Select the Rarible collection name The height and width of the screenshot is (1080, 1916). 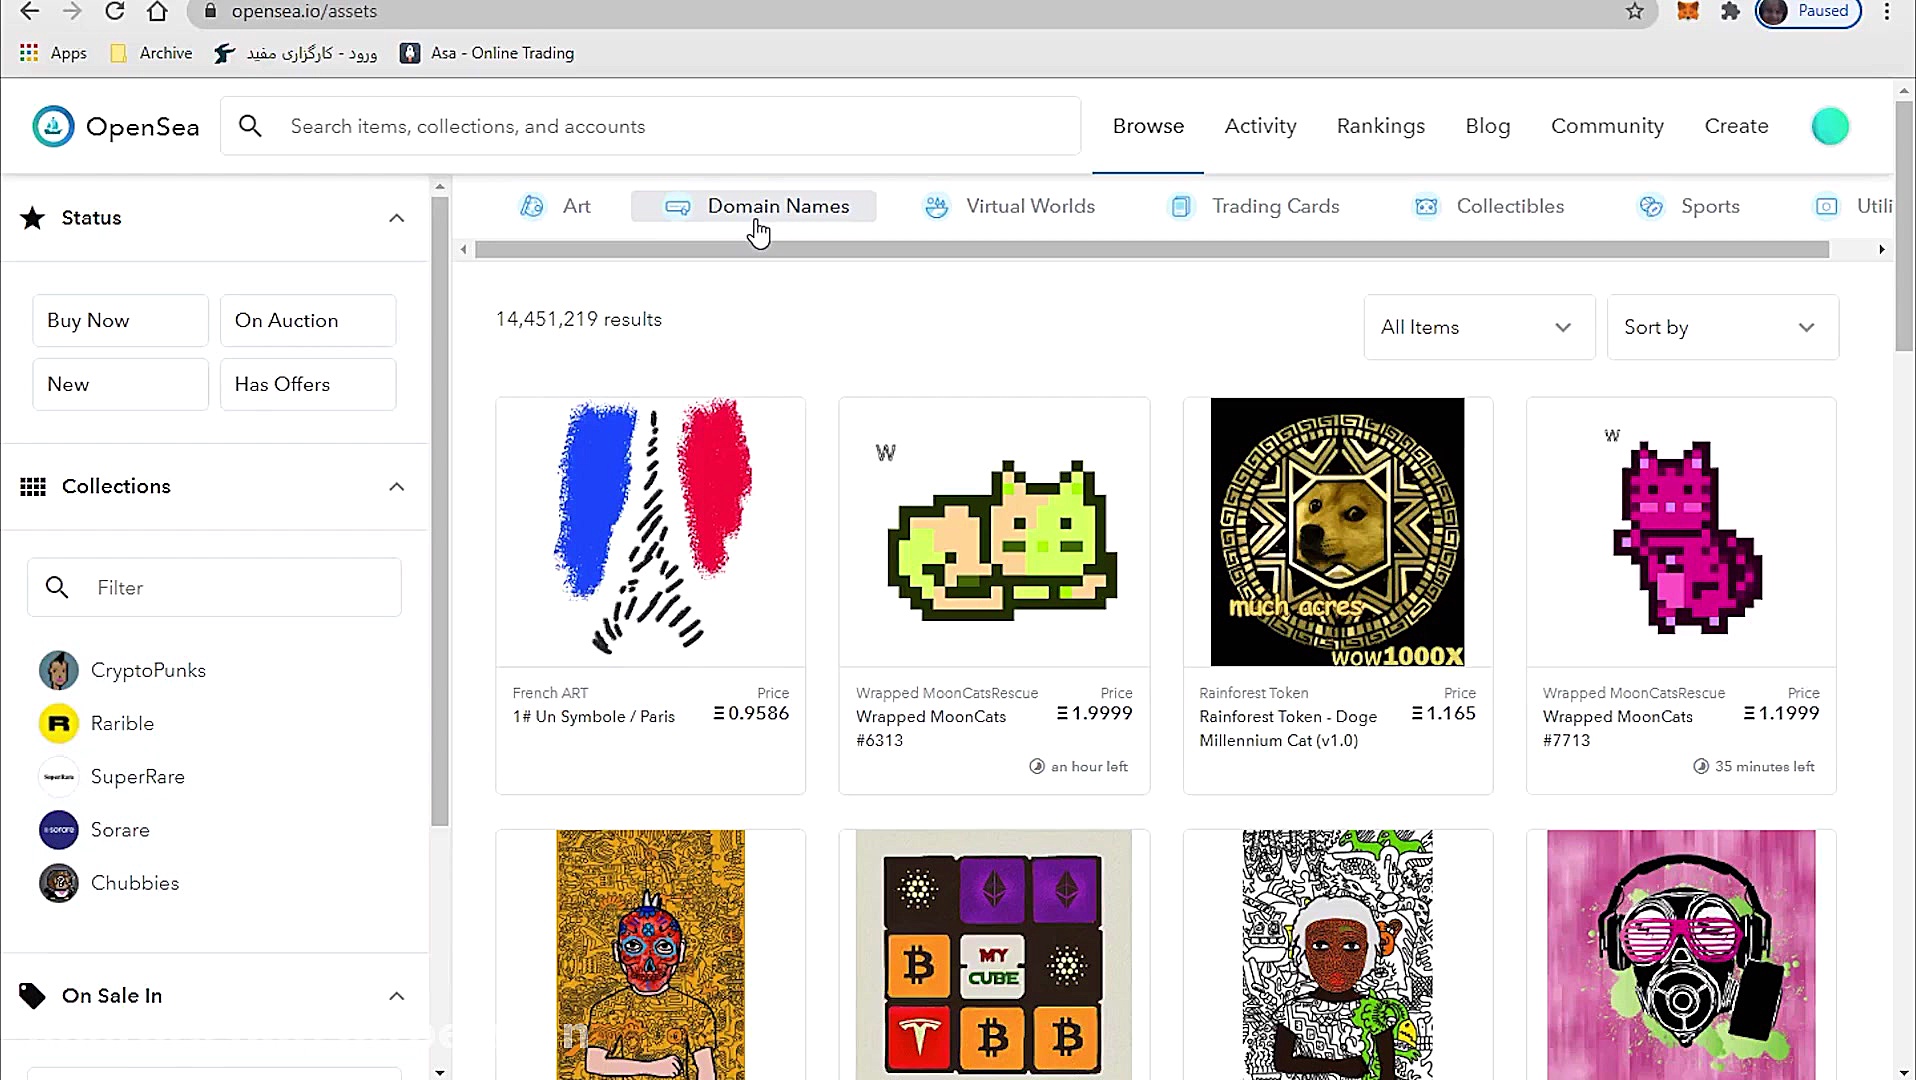(122, 723)
